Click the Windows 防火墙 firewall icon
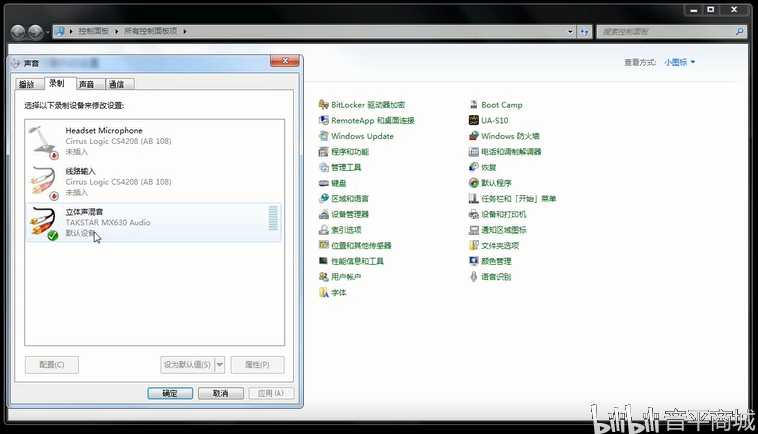The height and width of the screenshot is (434, 758). click(473, 136)
